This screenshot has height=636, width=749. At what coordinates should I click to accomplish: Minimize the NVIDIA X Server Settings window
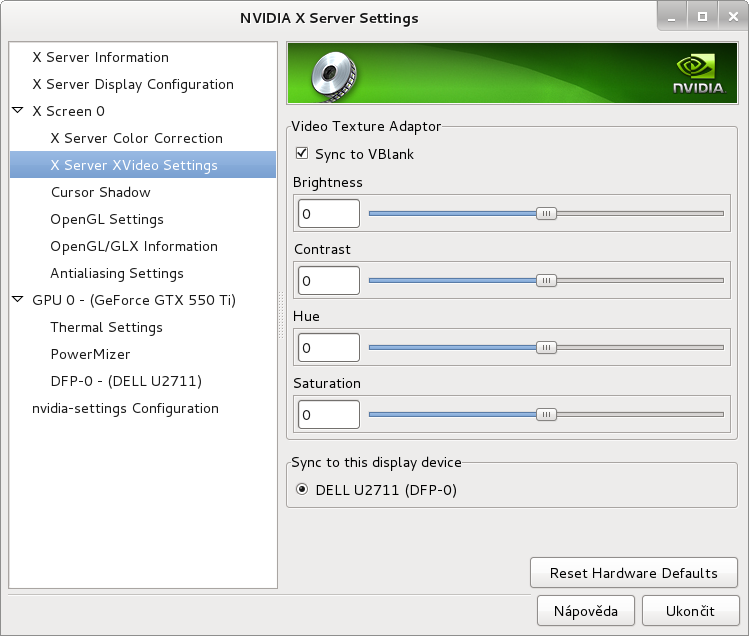pos(672,17)
